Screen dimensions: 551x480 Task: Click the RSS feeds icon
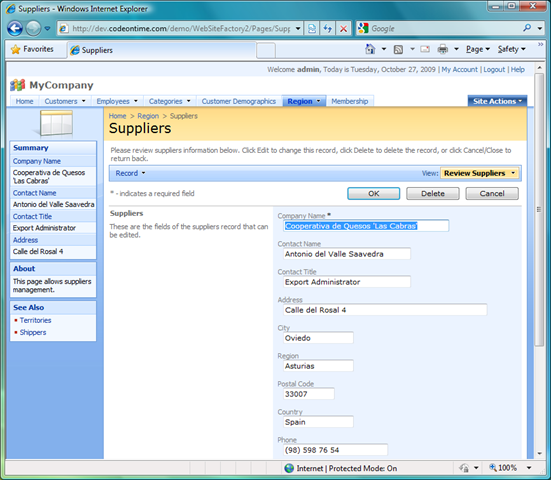tap(398, 50)
